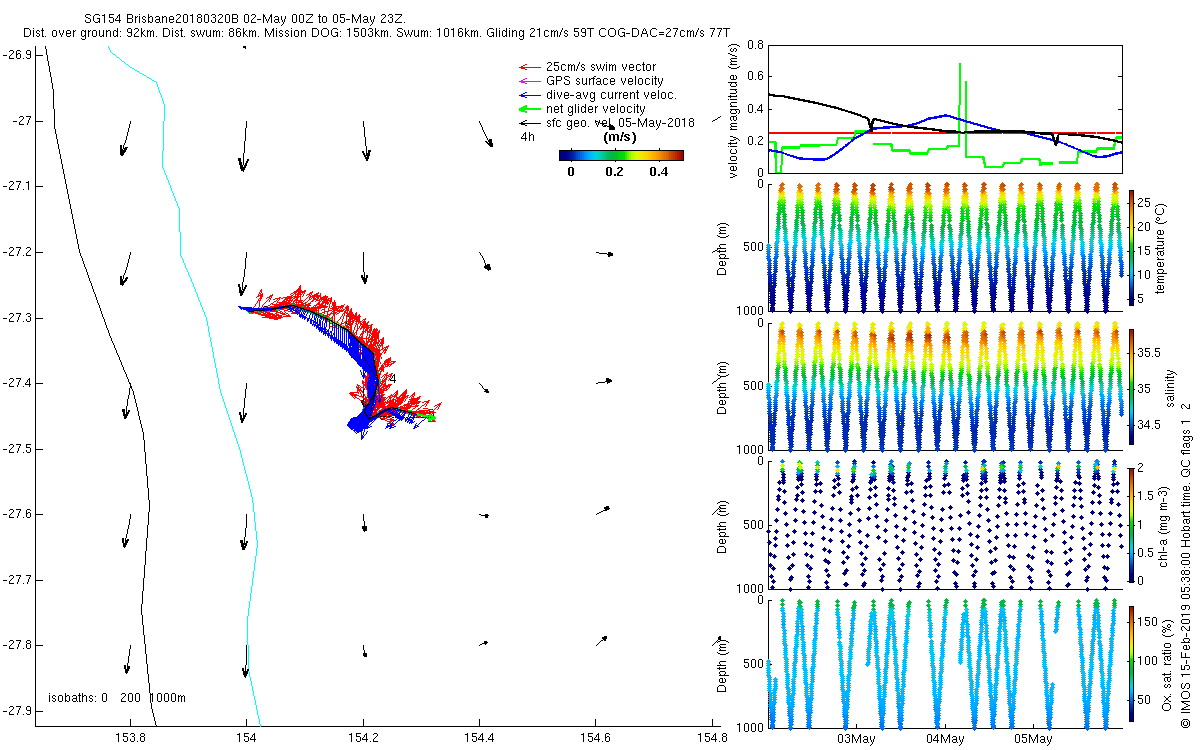Click the 03May tick on the time axis
The image size is (1200, 750).
point(856,739)
